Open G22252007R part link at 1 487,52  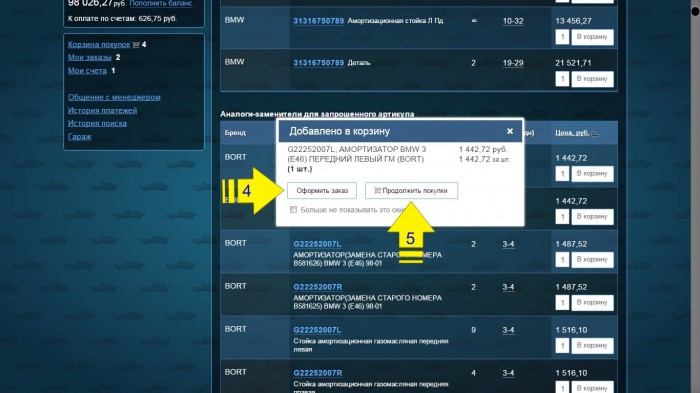tap(318, 287)
